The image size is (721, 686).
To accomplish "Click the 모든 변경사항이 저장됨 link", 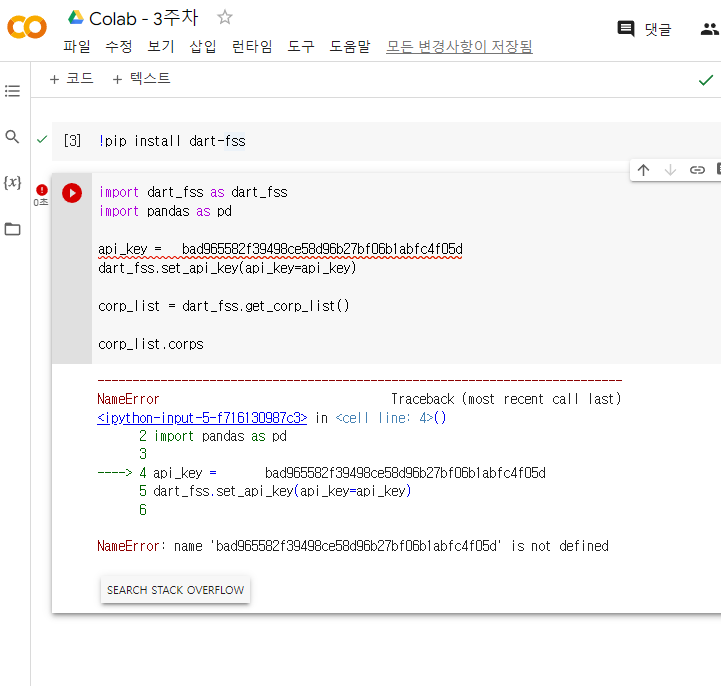I will pos(459,46).
